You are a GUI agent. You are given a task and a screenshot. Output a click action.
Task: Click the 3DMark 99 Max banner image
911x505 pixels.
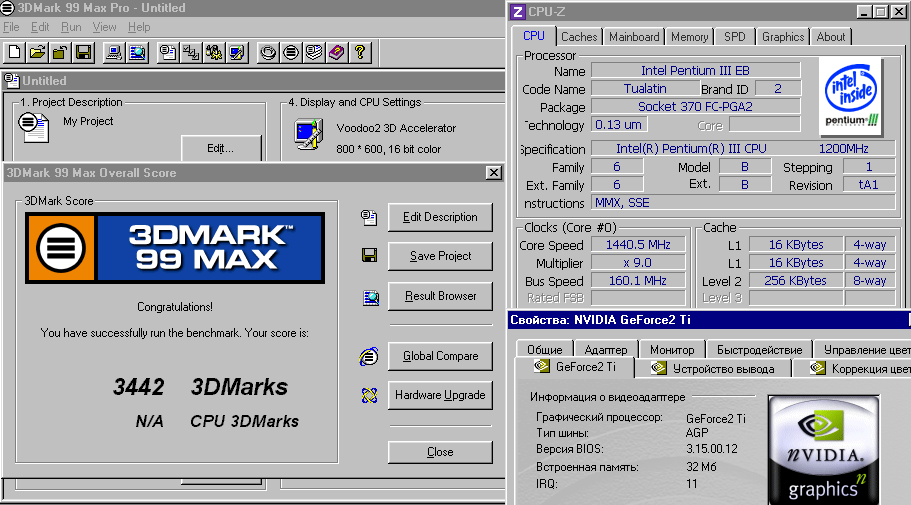[175, 248]
